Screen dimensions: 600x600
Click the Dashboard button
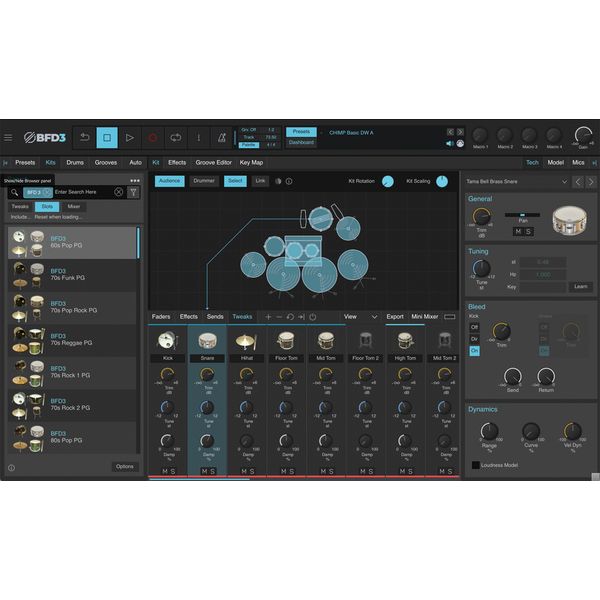coord(301,142)
